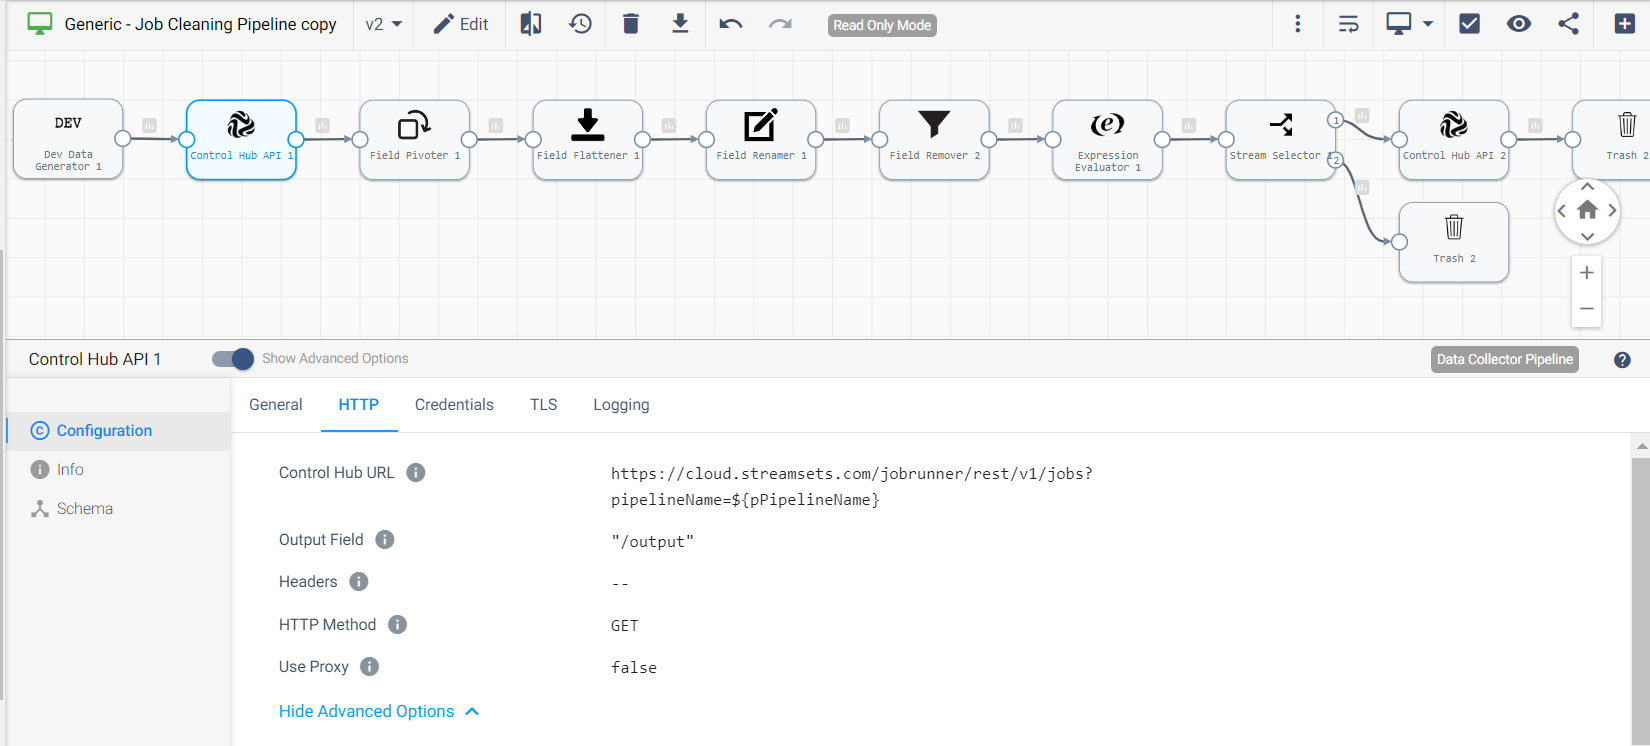Pan canvas left with arrow
This screenshot has height=746, width=1650.
(1562, 211)
